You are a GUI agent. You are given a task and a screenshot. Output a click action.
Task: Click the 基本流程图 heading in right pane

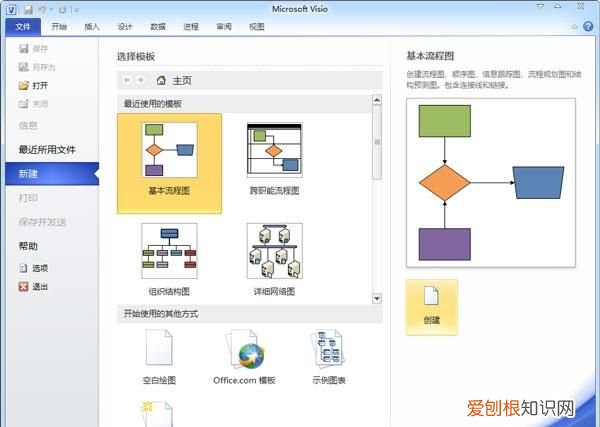point(430,56)
